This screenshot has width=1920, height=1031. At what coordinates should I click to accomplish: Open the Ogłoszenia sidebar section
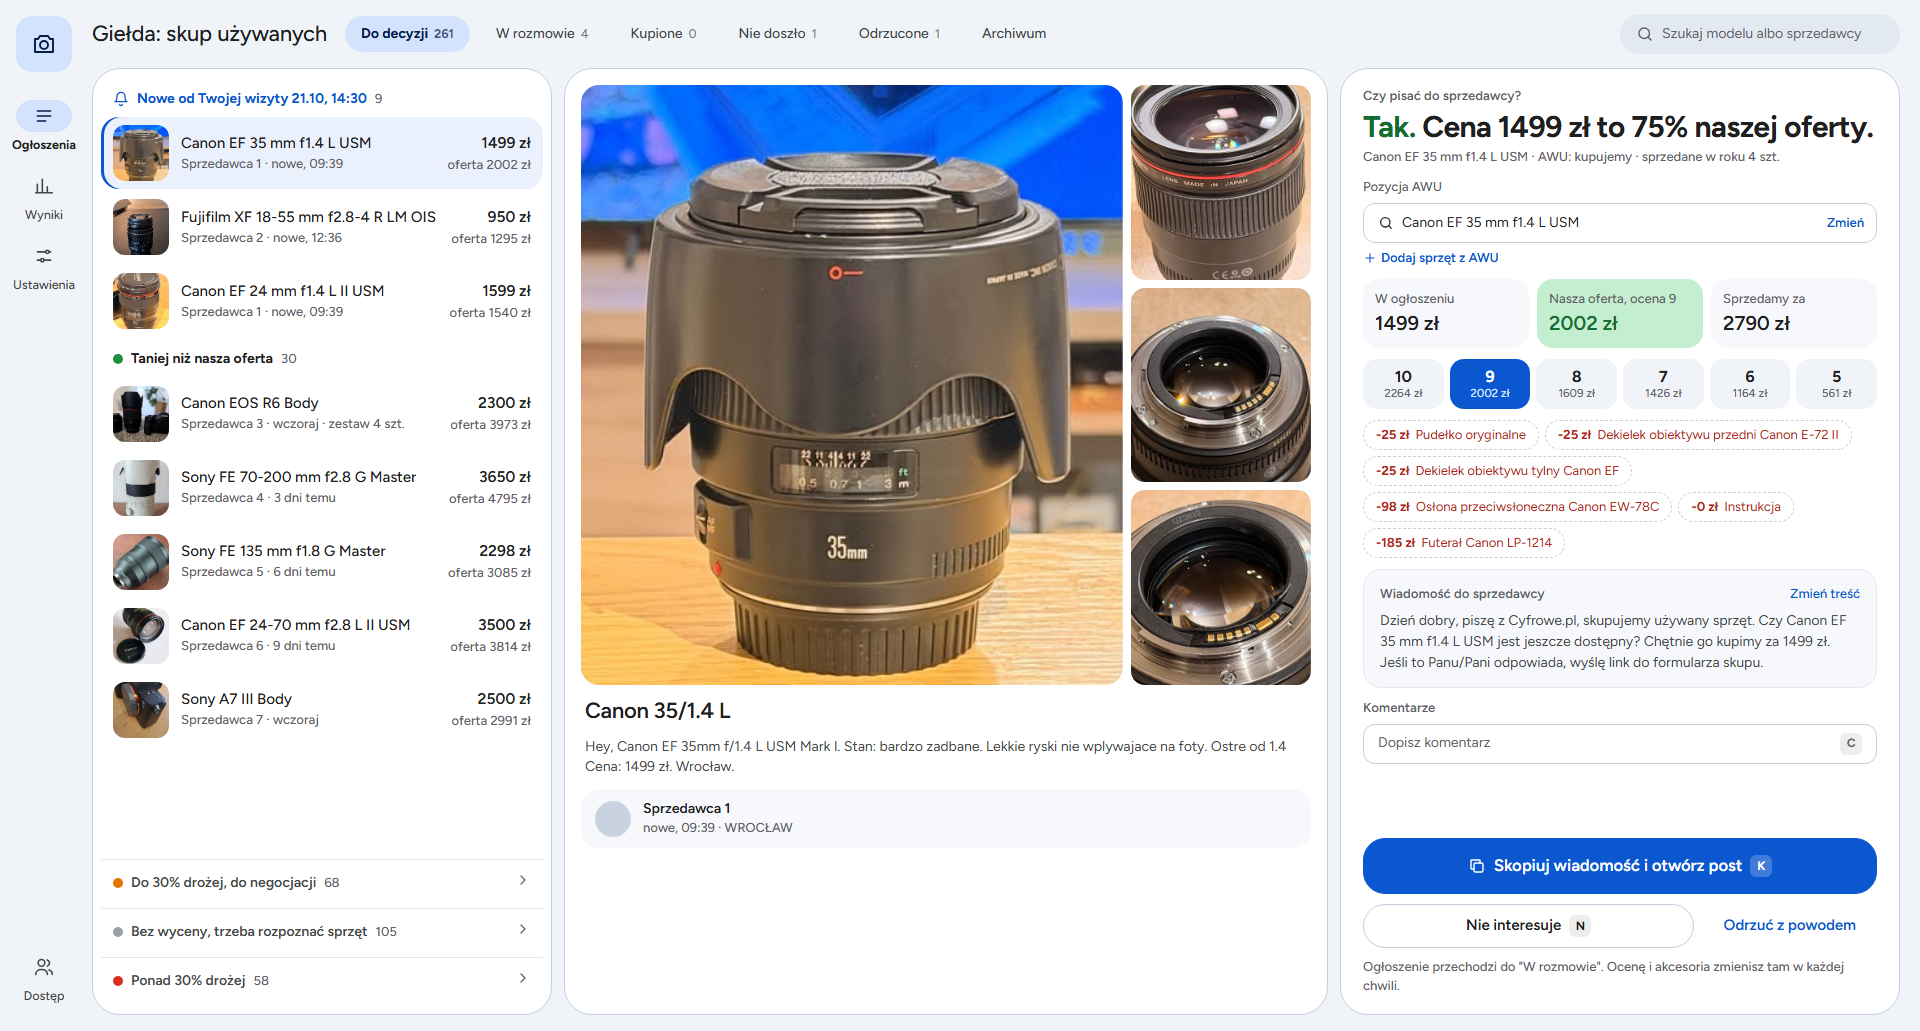[44, 127]
